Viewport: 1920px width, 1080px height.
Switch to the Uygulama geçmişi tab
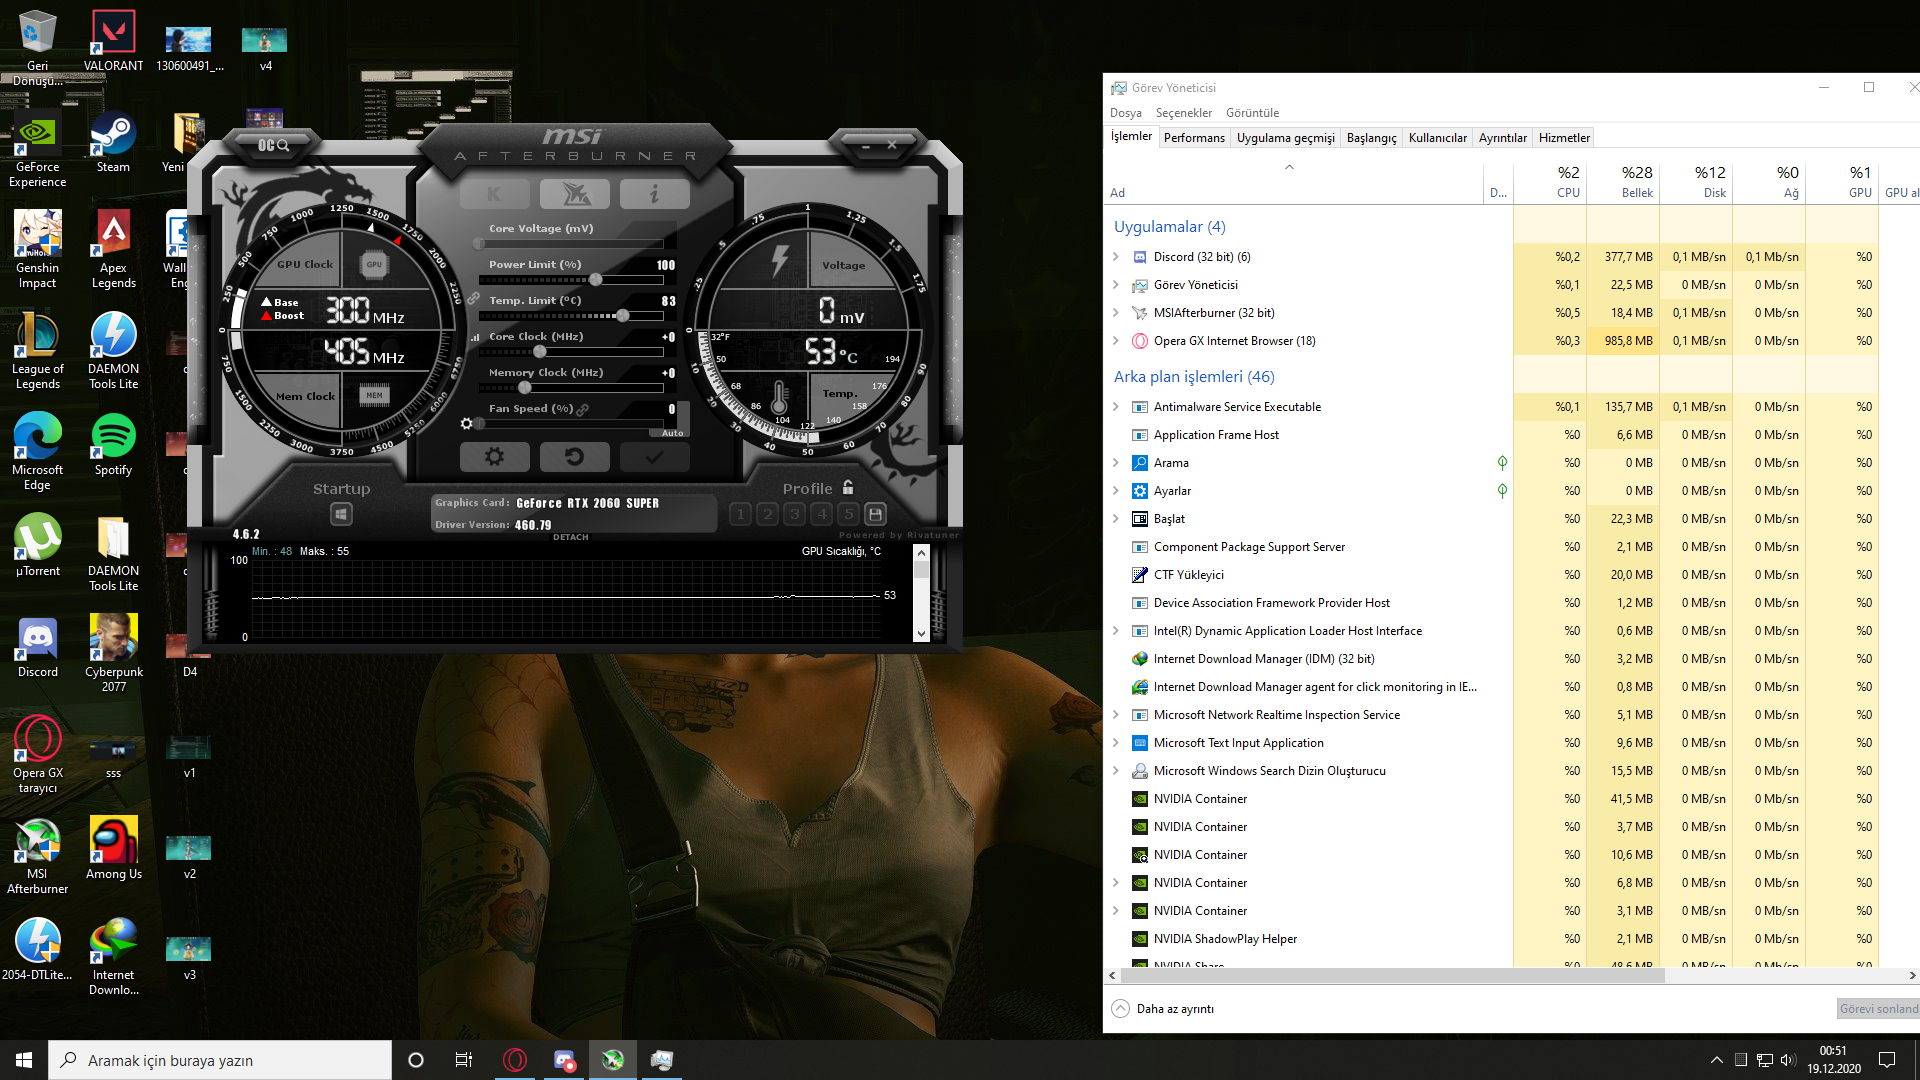(x=1285, y=138)
